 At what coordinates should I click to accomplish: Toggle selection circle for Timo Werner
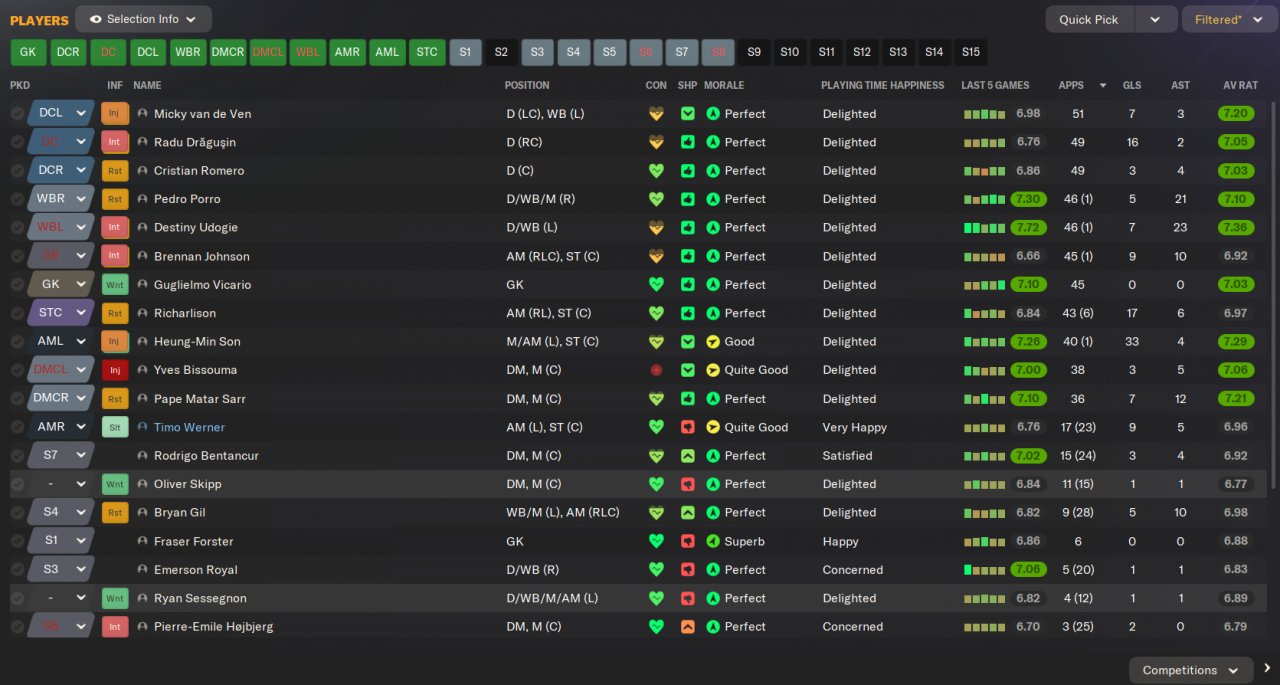[17, 427]
